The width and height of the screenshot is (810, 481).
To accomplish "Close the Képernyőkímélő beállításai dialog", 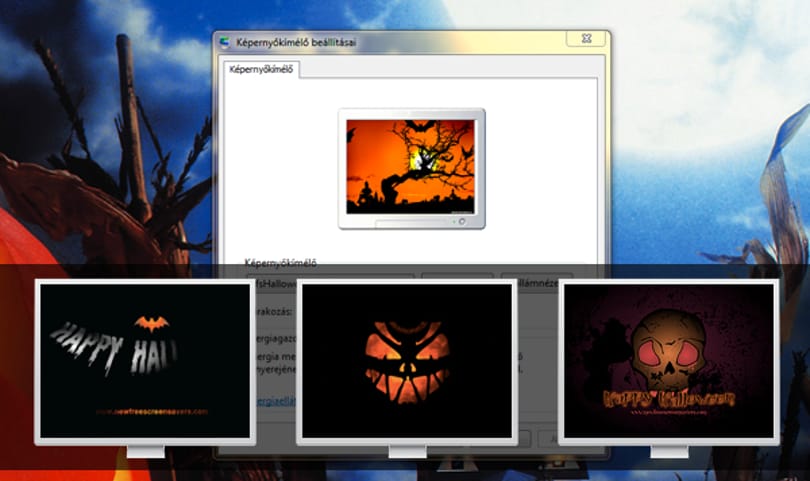I will click(586, 38).
